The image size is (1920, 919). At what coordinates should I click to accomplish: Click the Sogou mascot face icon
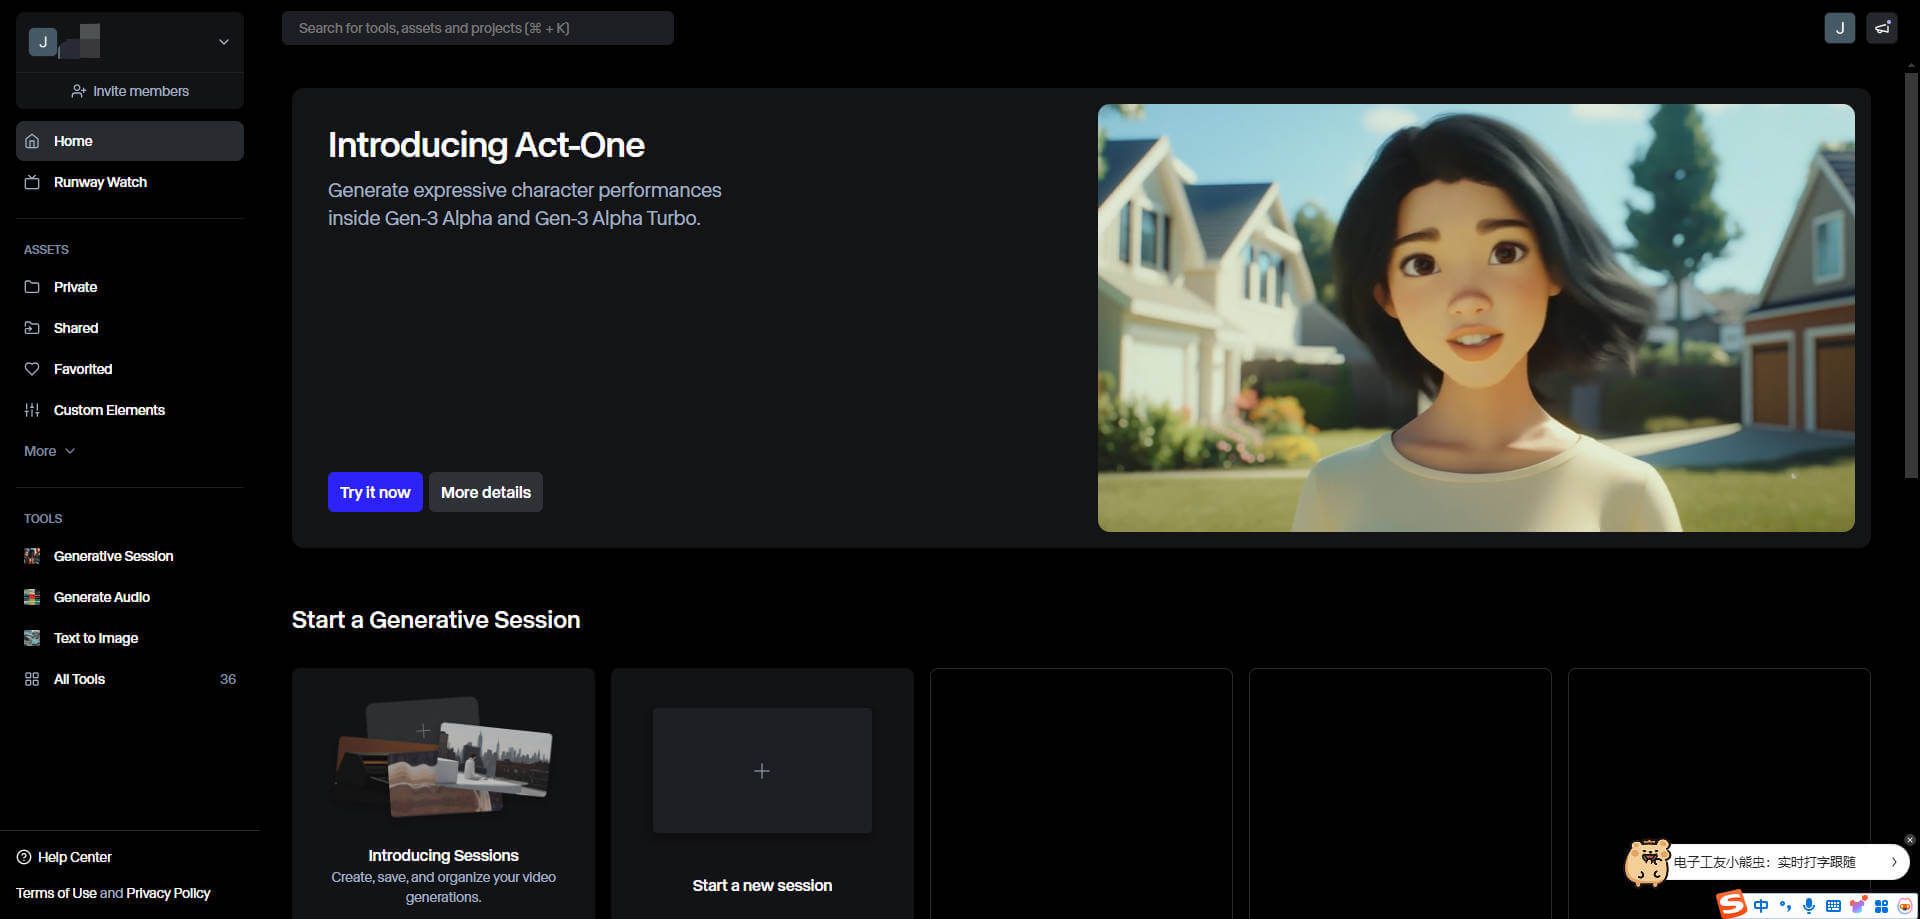[x=1905, y=906]
